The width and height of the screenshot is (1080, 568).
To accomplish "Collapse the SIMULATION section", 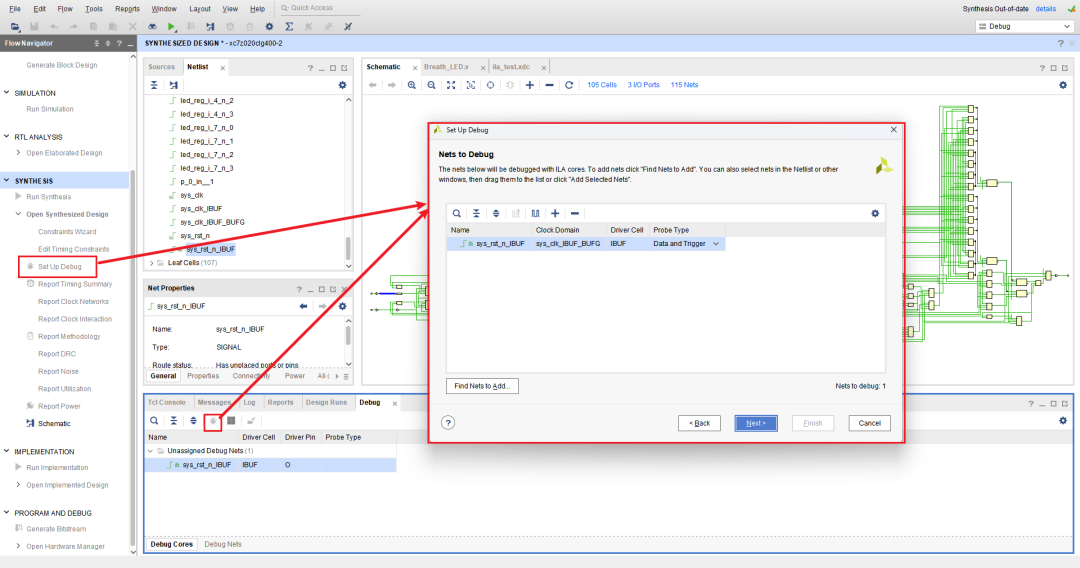I will (x=7, y=93).
